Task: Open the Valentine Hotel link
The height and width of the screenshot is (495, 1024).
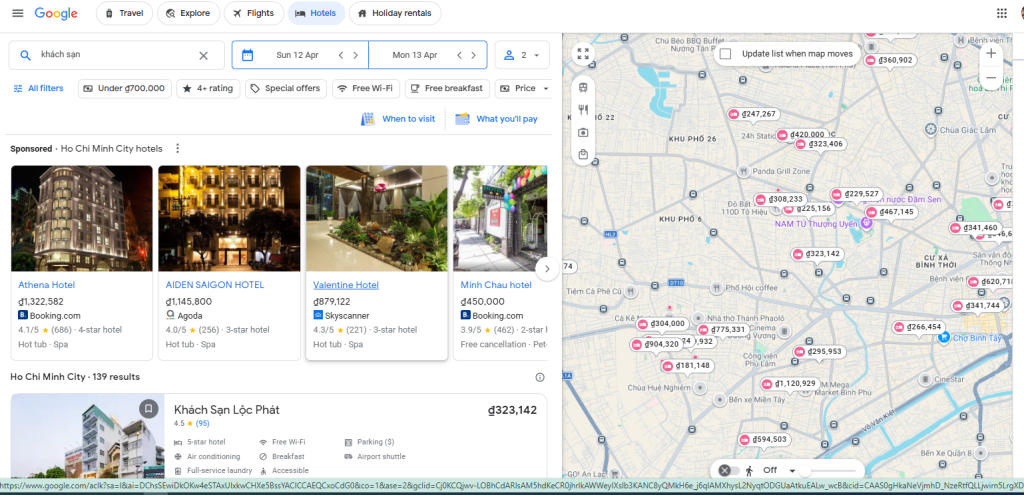Action: pos(346,285)
